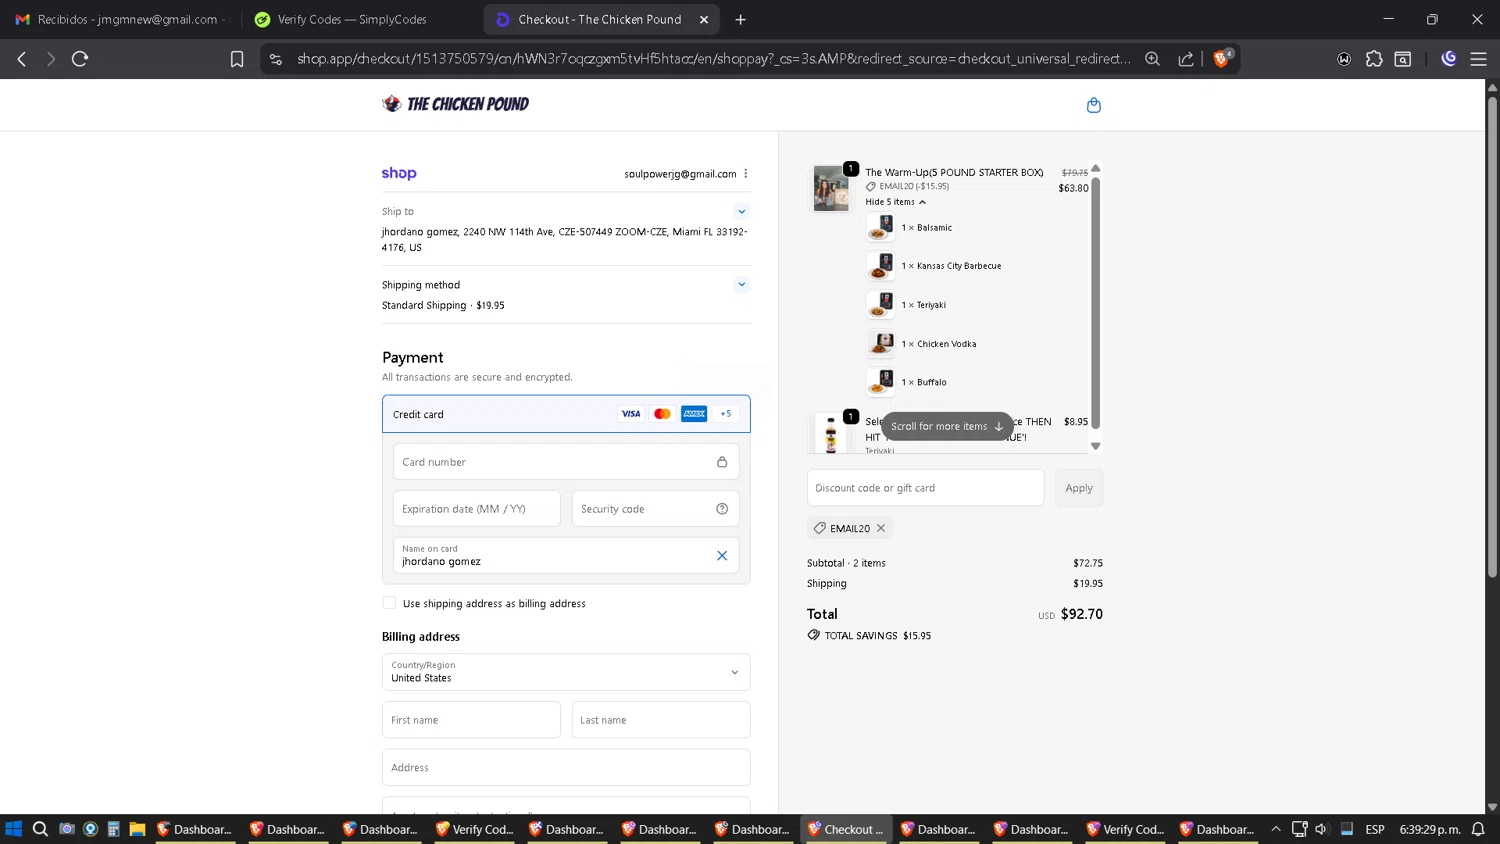This screenshot has height=844, width=1500.
Task: Click the Buffalo item thumbnail
Action: coord(880,382)
